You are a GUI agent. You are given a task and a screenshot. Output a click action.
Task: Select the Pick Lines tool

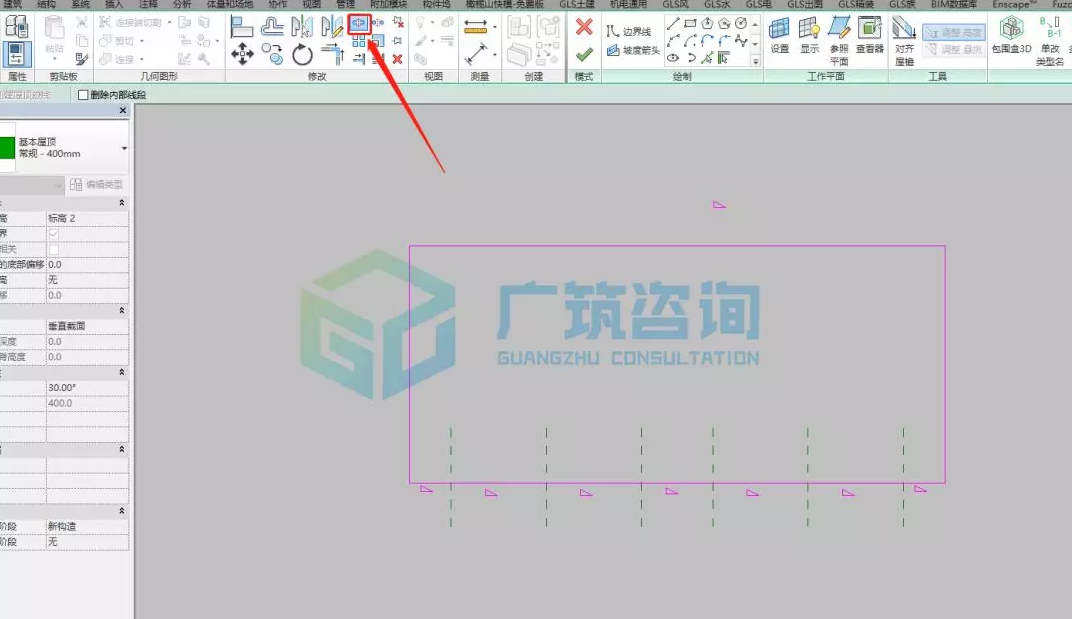click(x=708, y=58)
